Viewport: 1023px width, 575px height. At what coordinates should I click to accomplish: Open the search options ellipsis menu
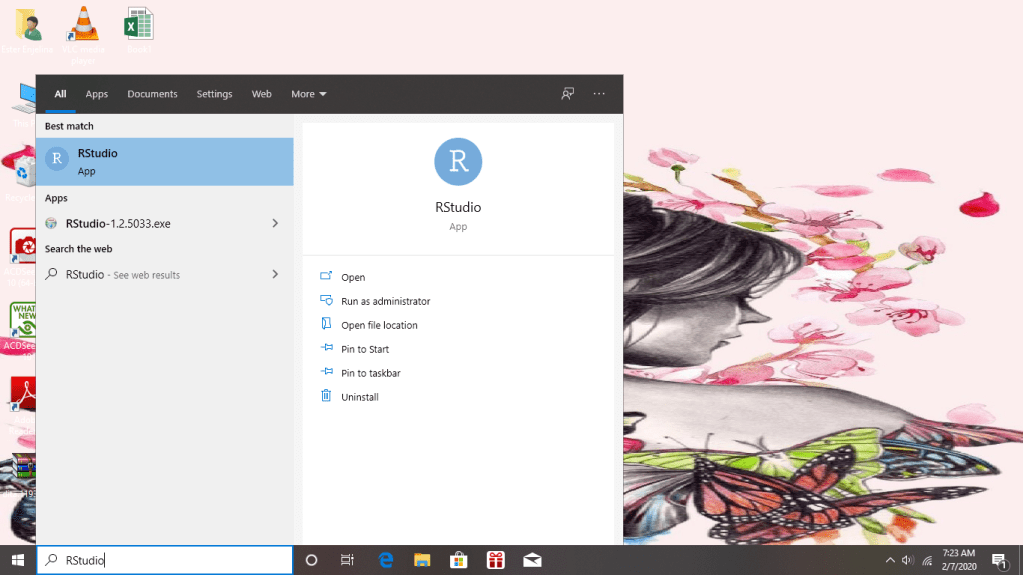(599, 94)
